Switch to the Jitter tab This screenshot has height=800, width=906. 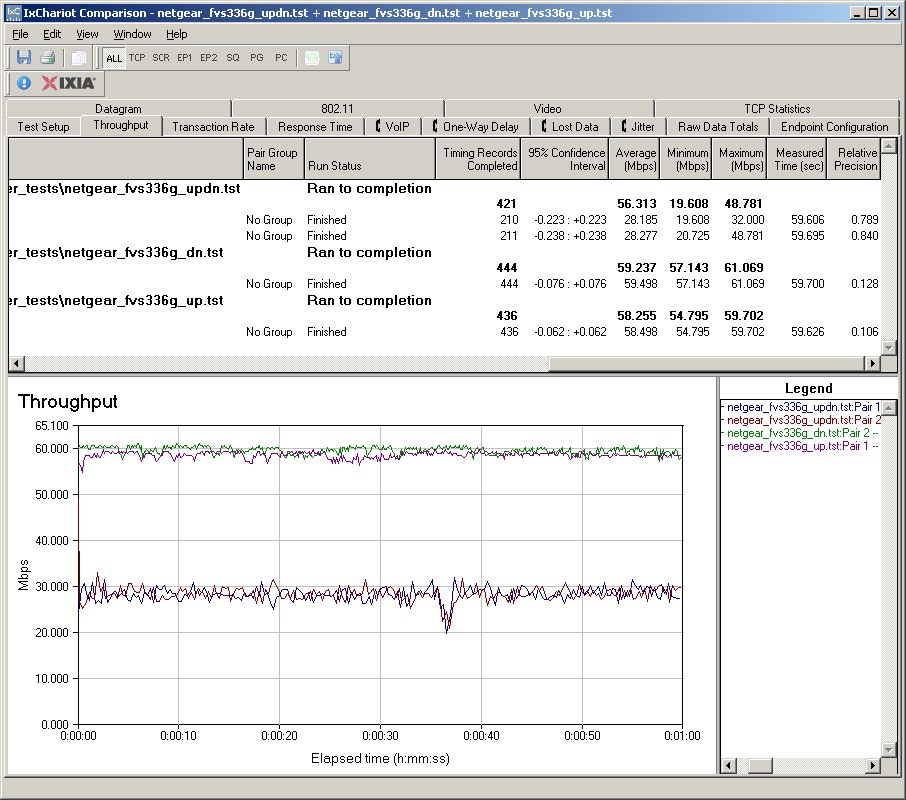click(x=638, y=126)
